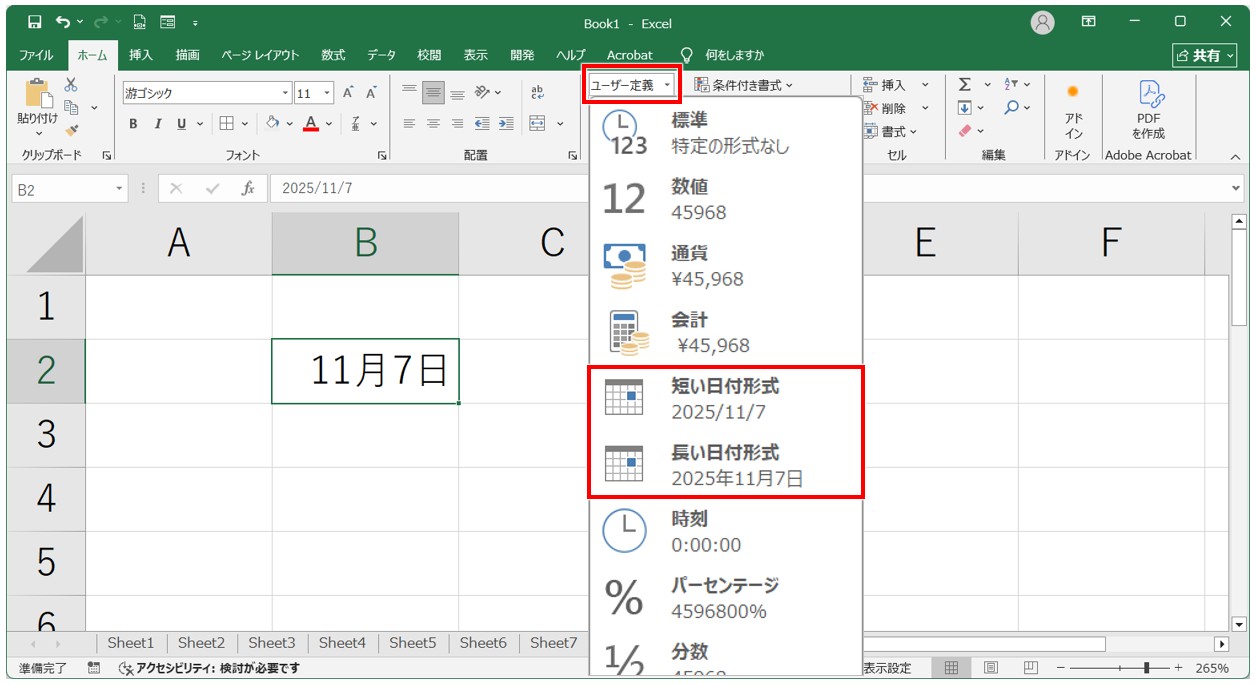Click the Sheet3 worksheet tab
This screenshot has height=685, width=1256.
(271, 643)
